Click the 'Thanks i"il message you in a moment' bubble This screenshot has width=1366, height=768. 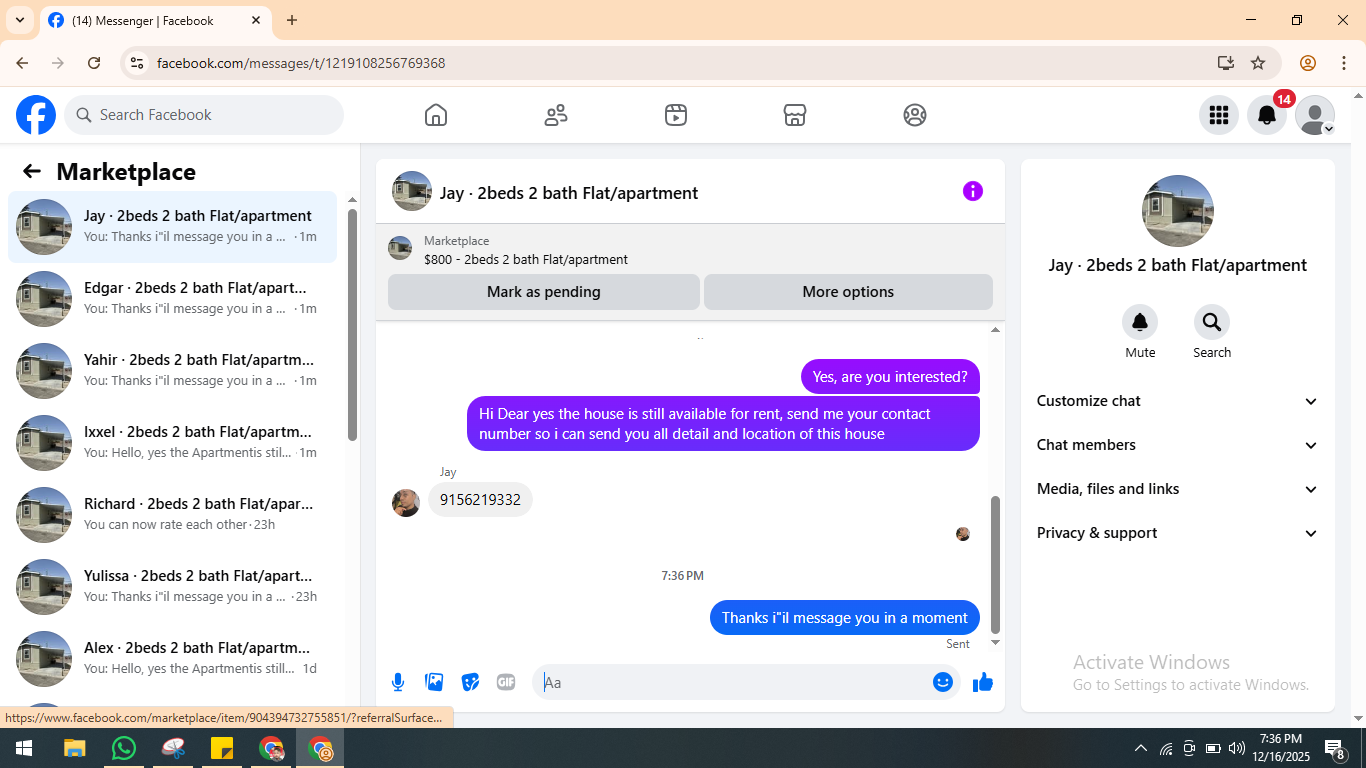point(845,618)
